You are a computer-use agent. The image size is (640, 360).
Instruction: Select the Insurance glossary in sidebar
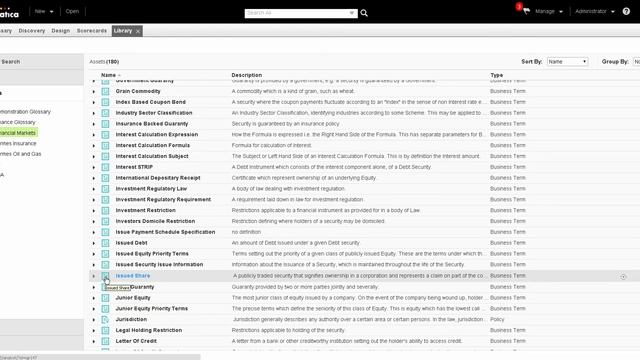(18, 143)
